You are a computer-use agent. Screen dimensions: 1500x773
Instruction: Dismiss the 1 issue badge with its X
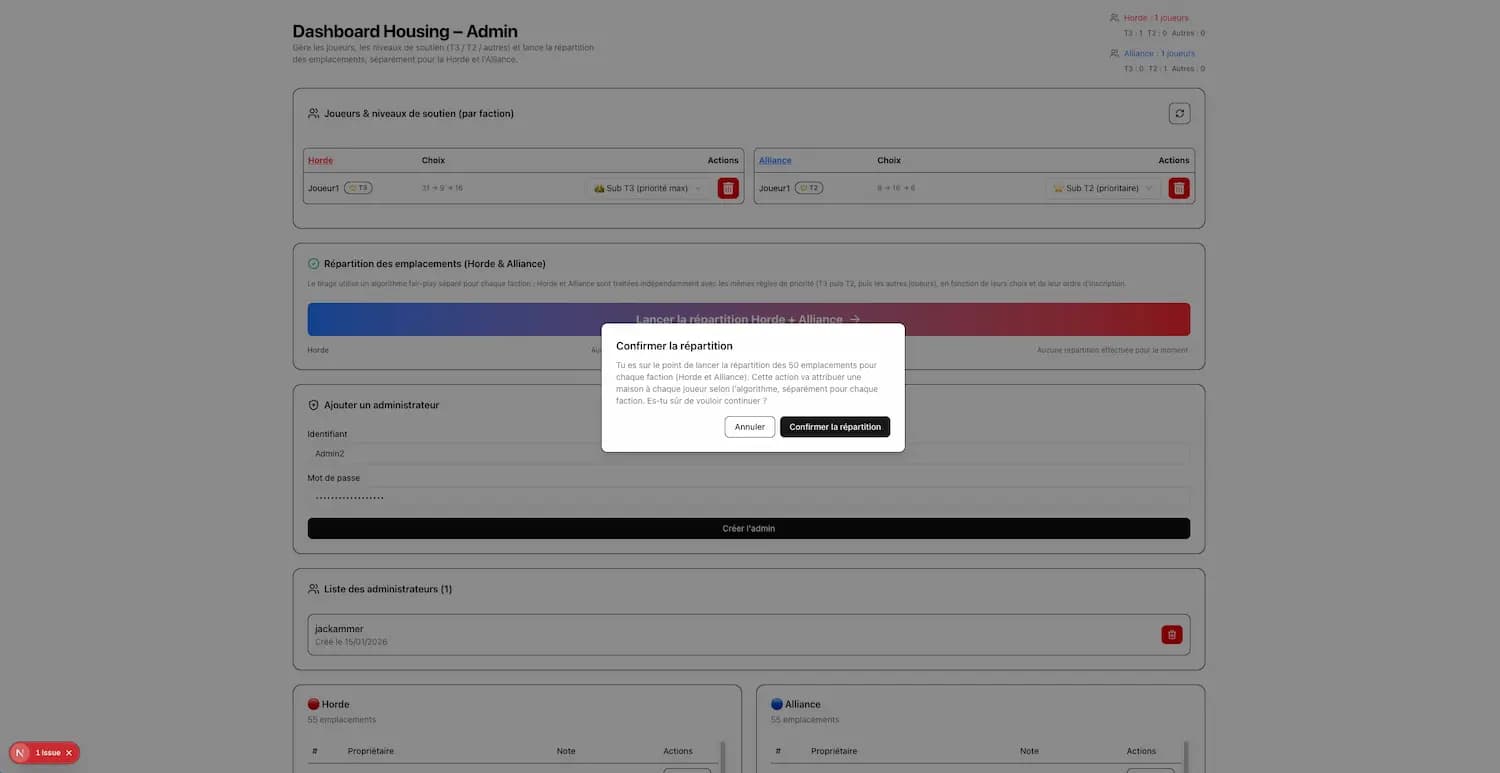click(69, 753)
